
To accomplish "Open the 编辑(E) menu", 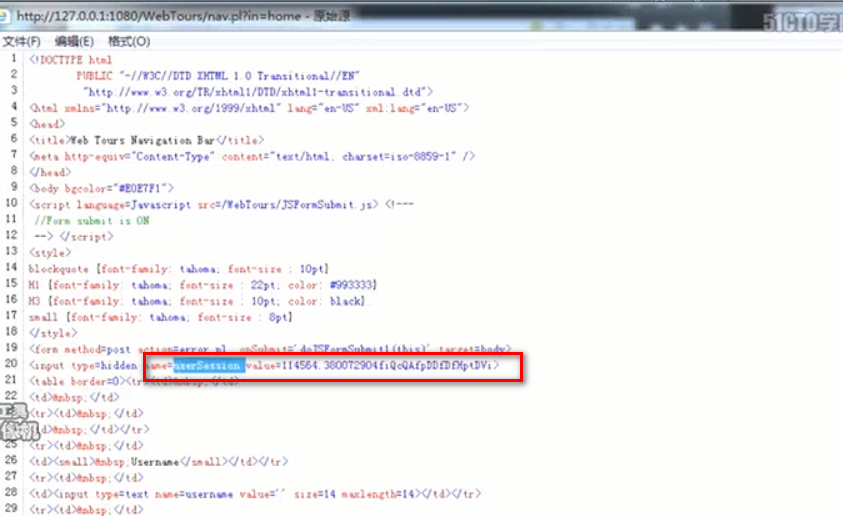I will click(x=74, y=41).
